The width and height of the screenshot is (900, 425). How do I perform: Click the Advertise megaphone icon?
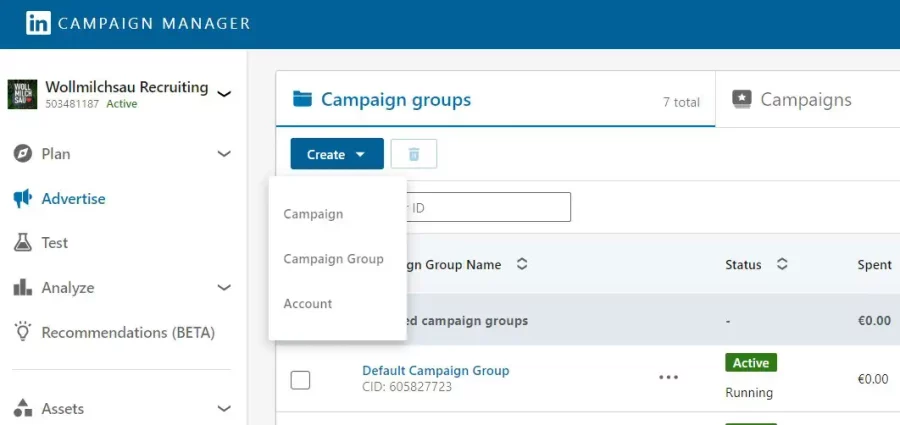pyautogui.click(x=22, y=199)
